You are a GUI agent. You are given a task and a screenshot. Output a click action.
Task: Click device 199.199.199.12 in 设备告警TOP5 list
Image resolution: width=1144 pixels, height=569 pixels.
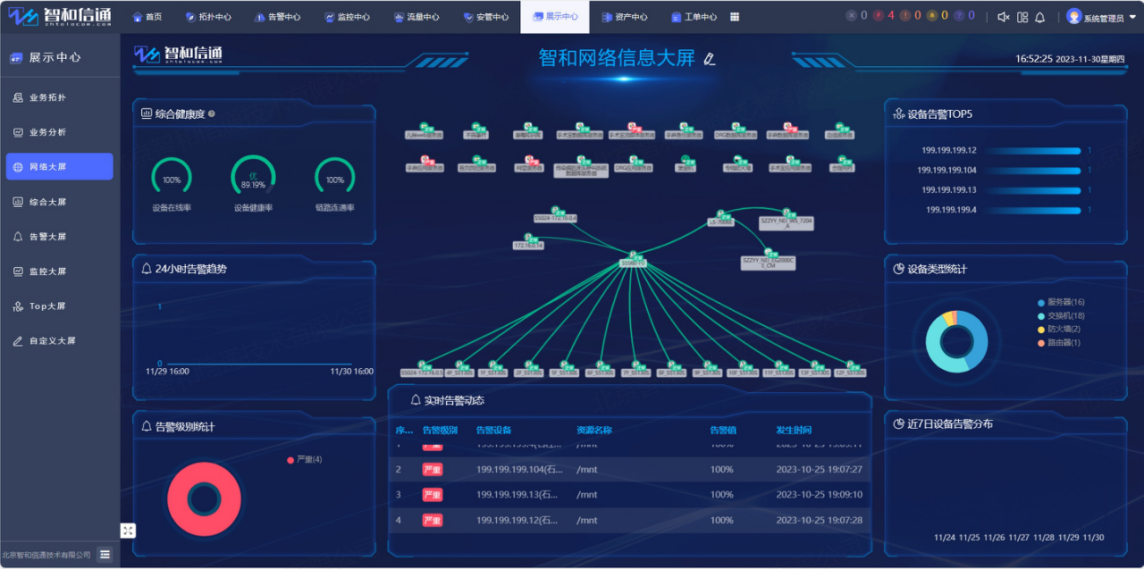point(949,151)
